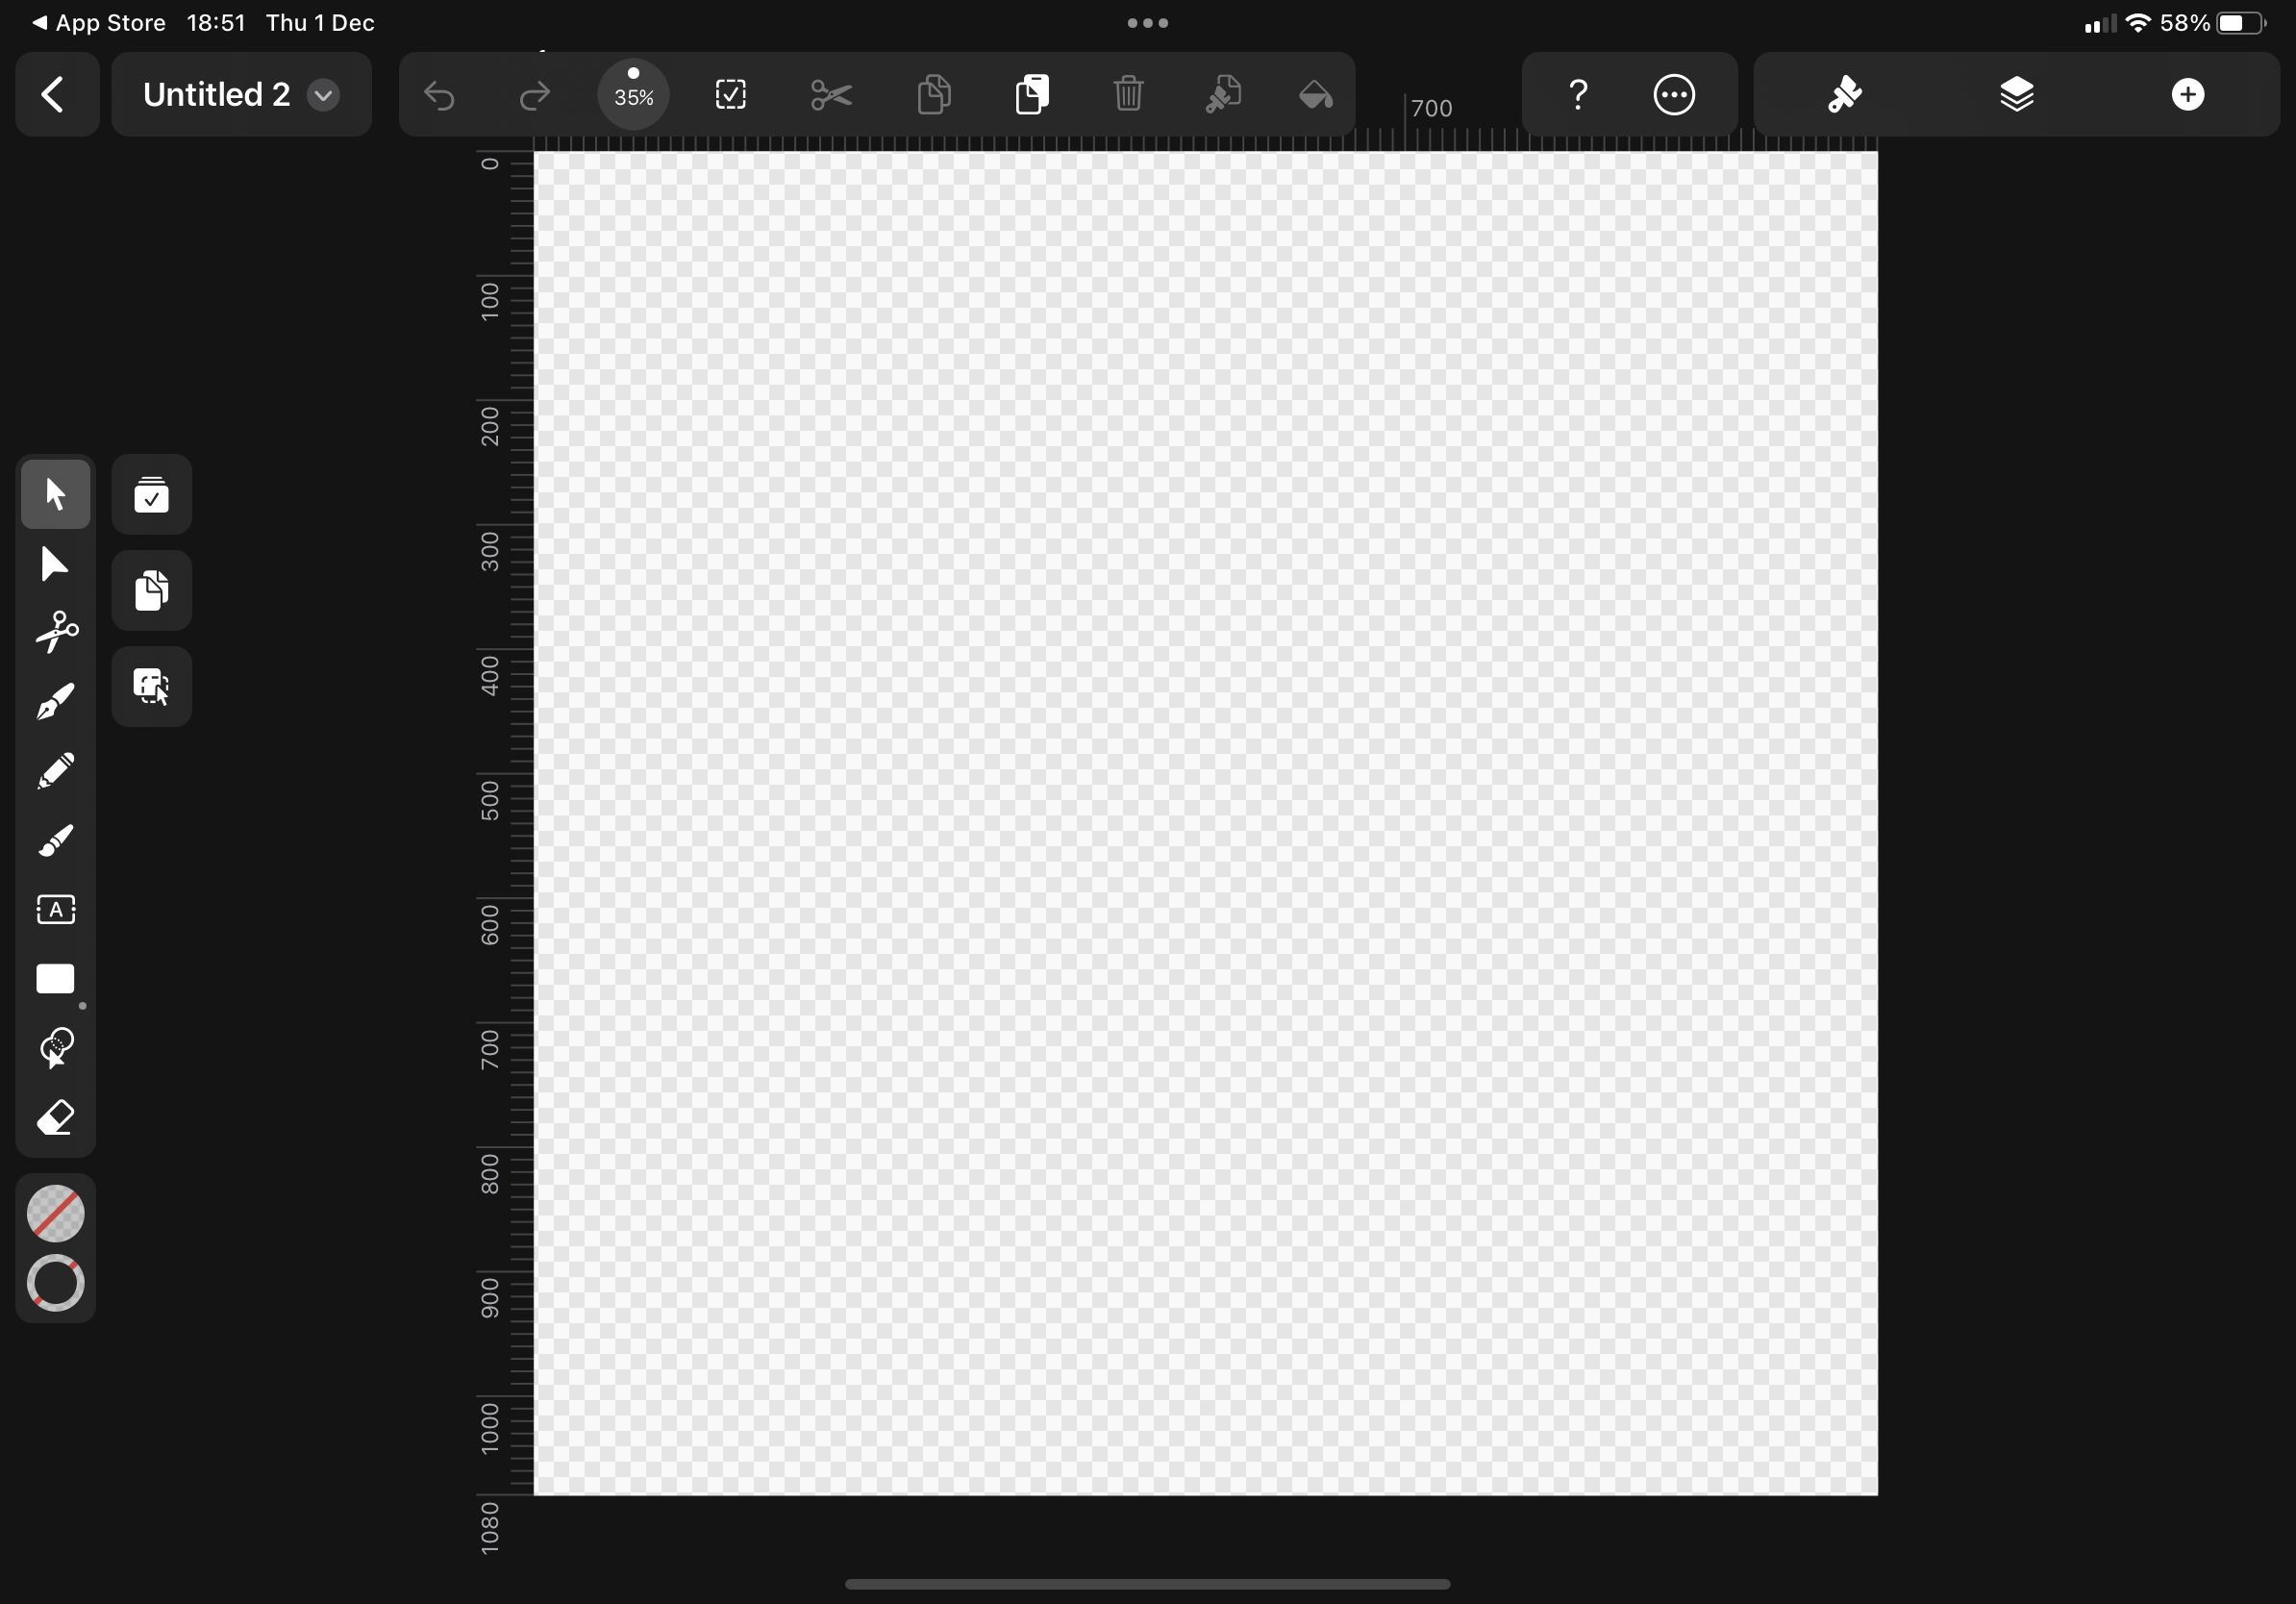Click the Delete trash icon
The height and width of the screenshot is (1604, 2296).
tap(1128, 95)
